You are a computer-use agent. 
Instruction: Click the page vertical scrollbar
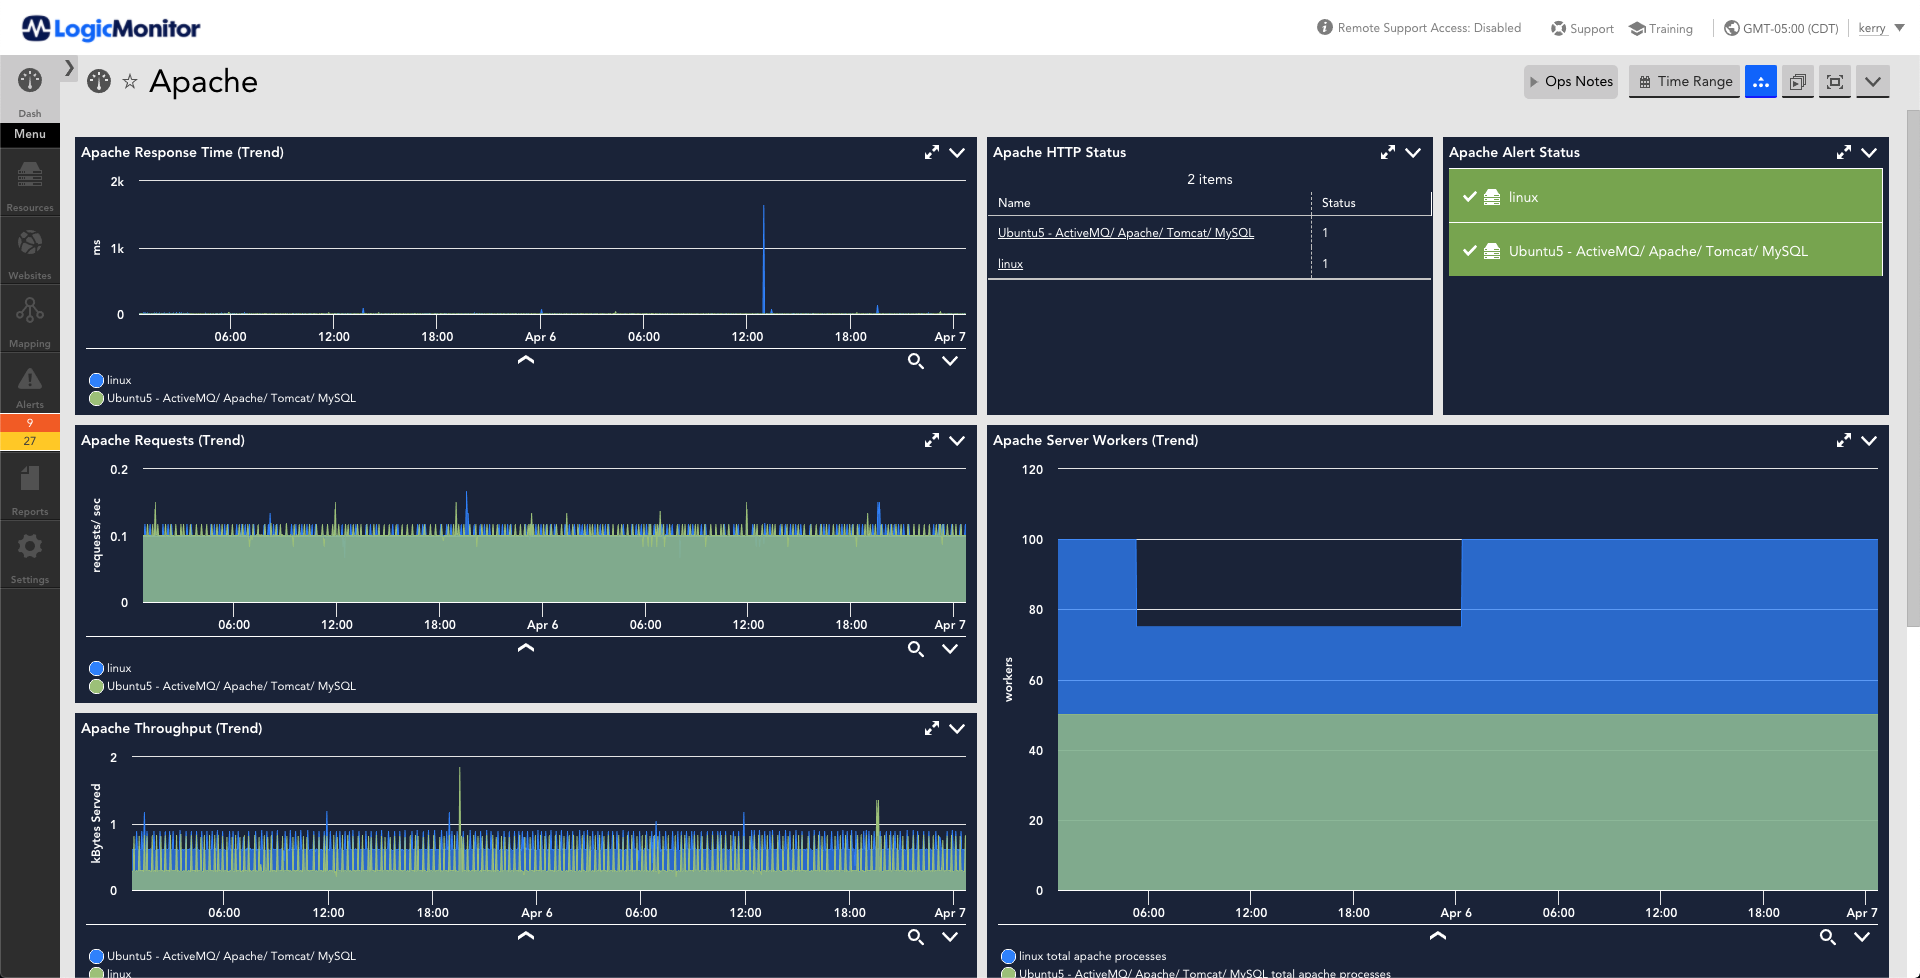1913,370
